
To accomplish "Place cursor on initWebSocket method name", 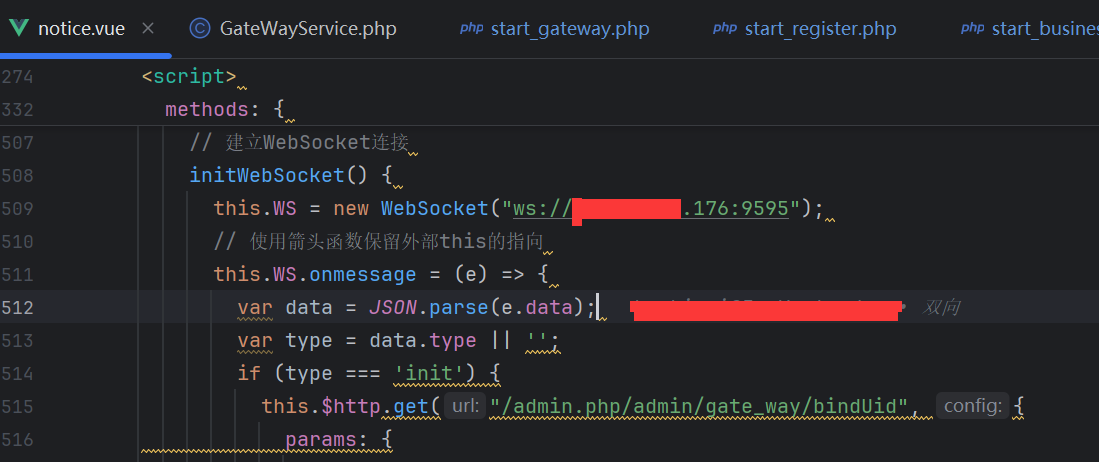I will pos(266,175).
